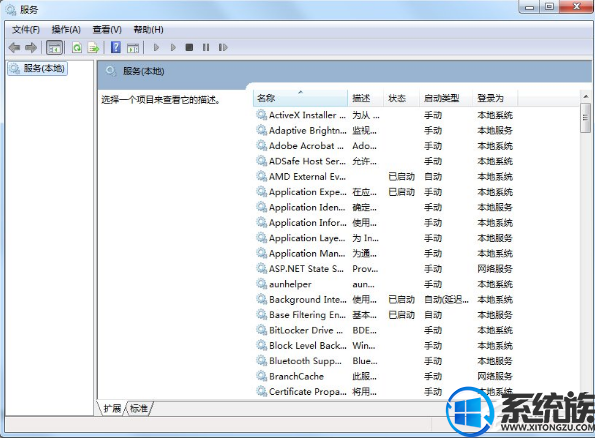Screen dimensions: 595x440
Task: Open the blue Help toolbar icon
Action: [116, 47]
